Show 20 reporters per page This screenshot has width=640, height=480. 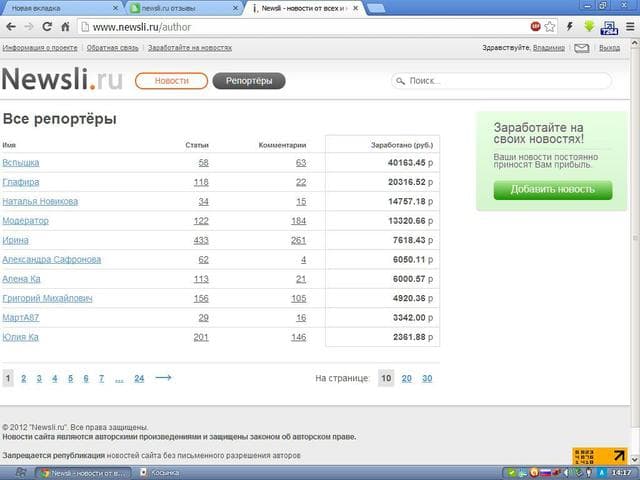(407, 378)
